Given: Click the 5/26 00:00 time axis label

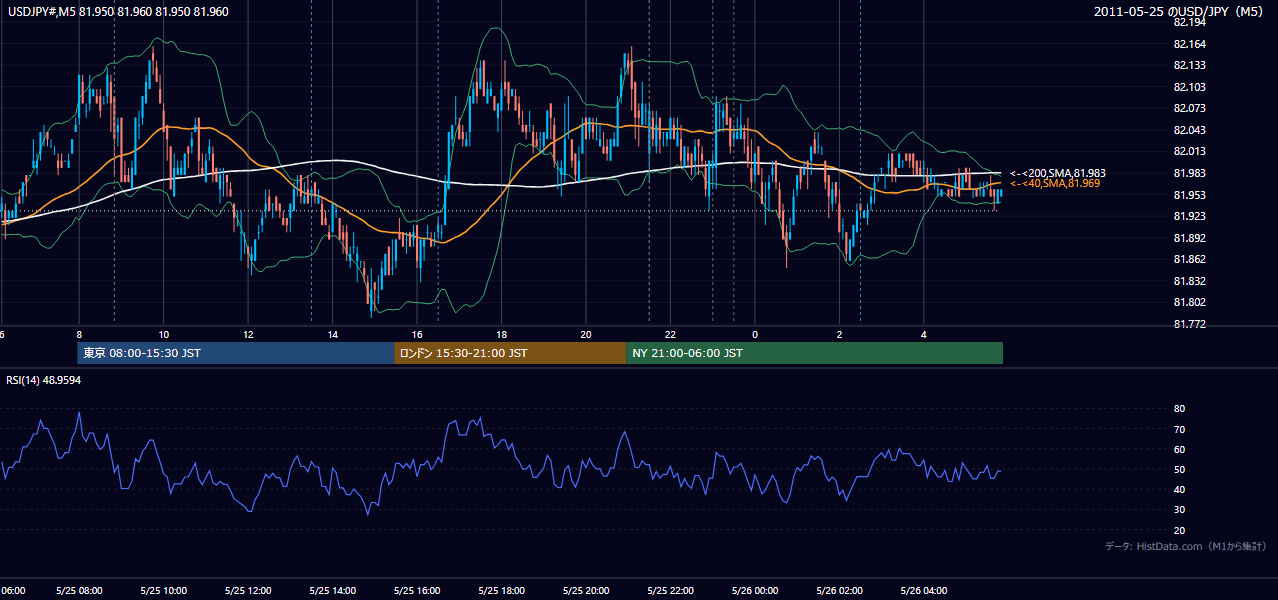Looking at the screenshot, I should pos(756,590).
